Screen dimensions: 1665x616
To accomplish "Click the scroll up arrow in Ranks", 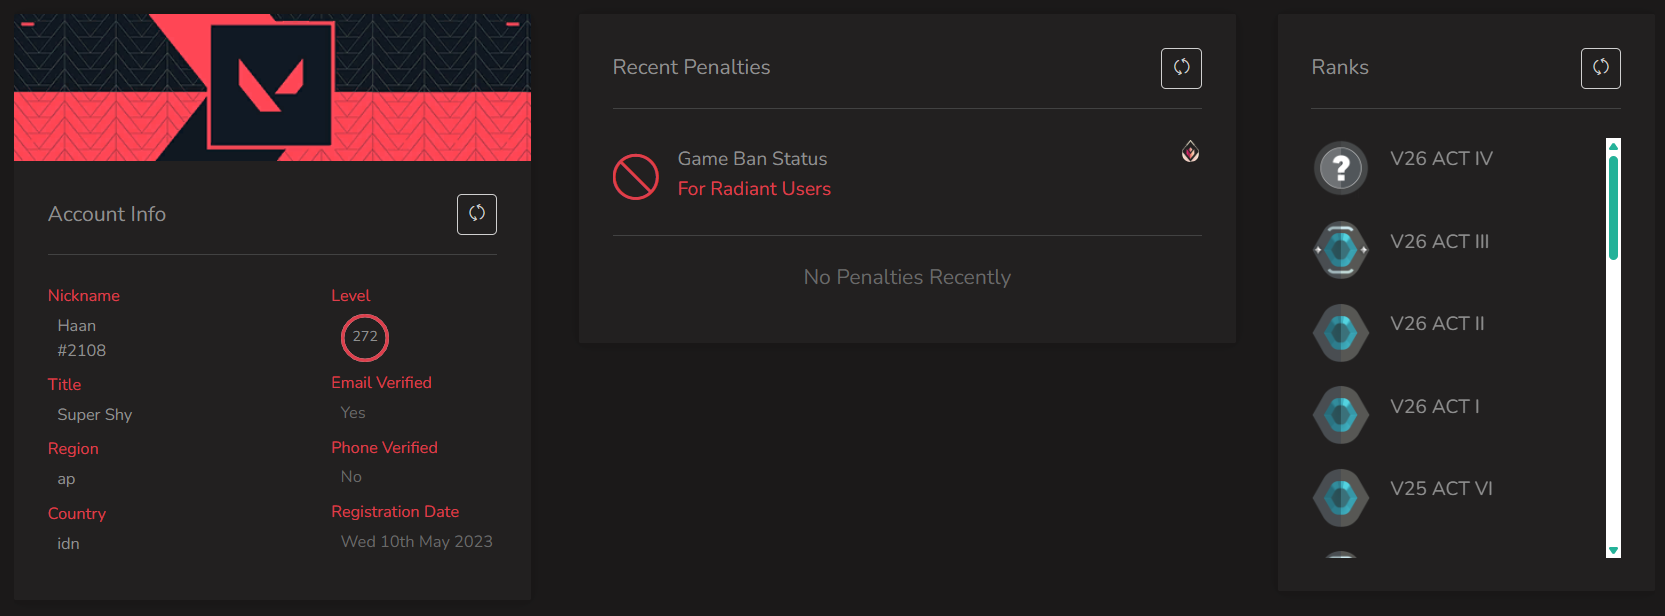I will point(1613,146).
